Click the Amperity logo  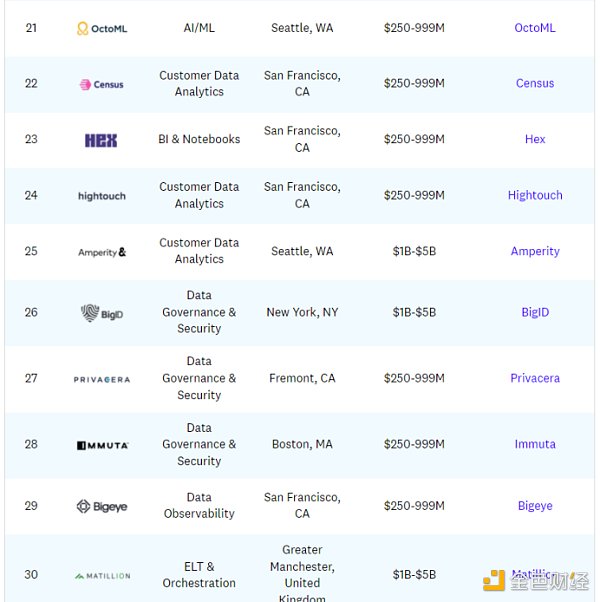tap(102, 252)
